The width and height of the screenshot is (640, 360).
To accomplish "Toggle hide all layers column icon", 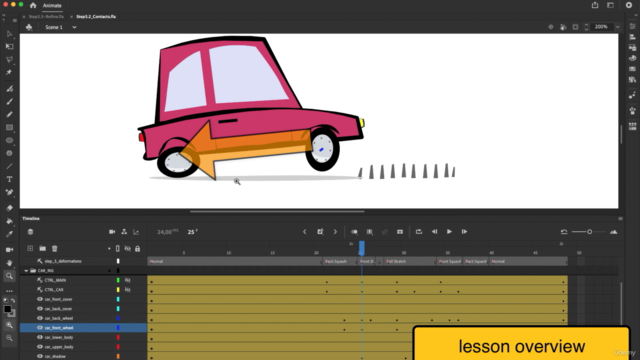I will 127,249.
